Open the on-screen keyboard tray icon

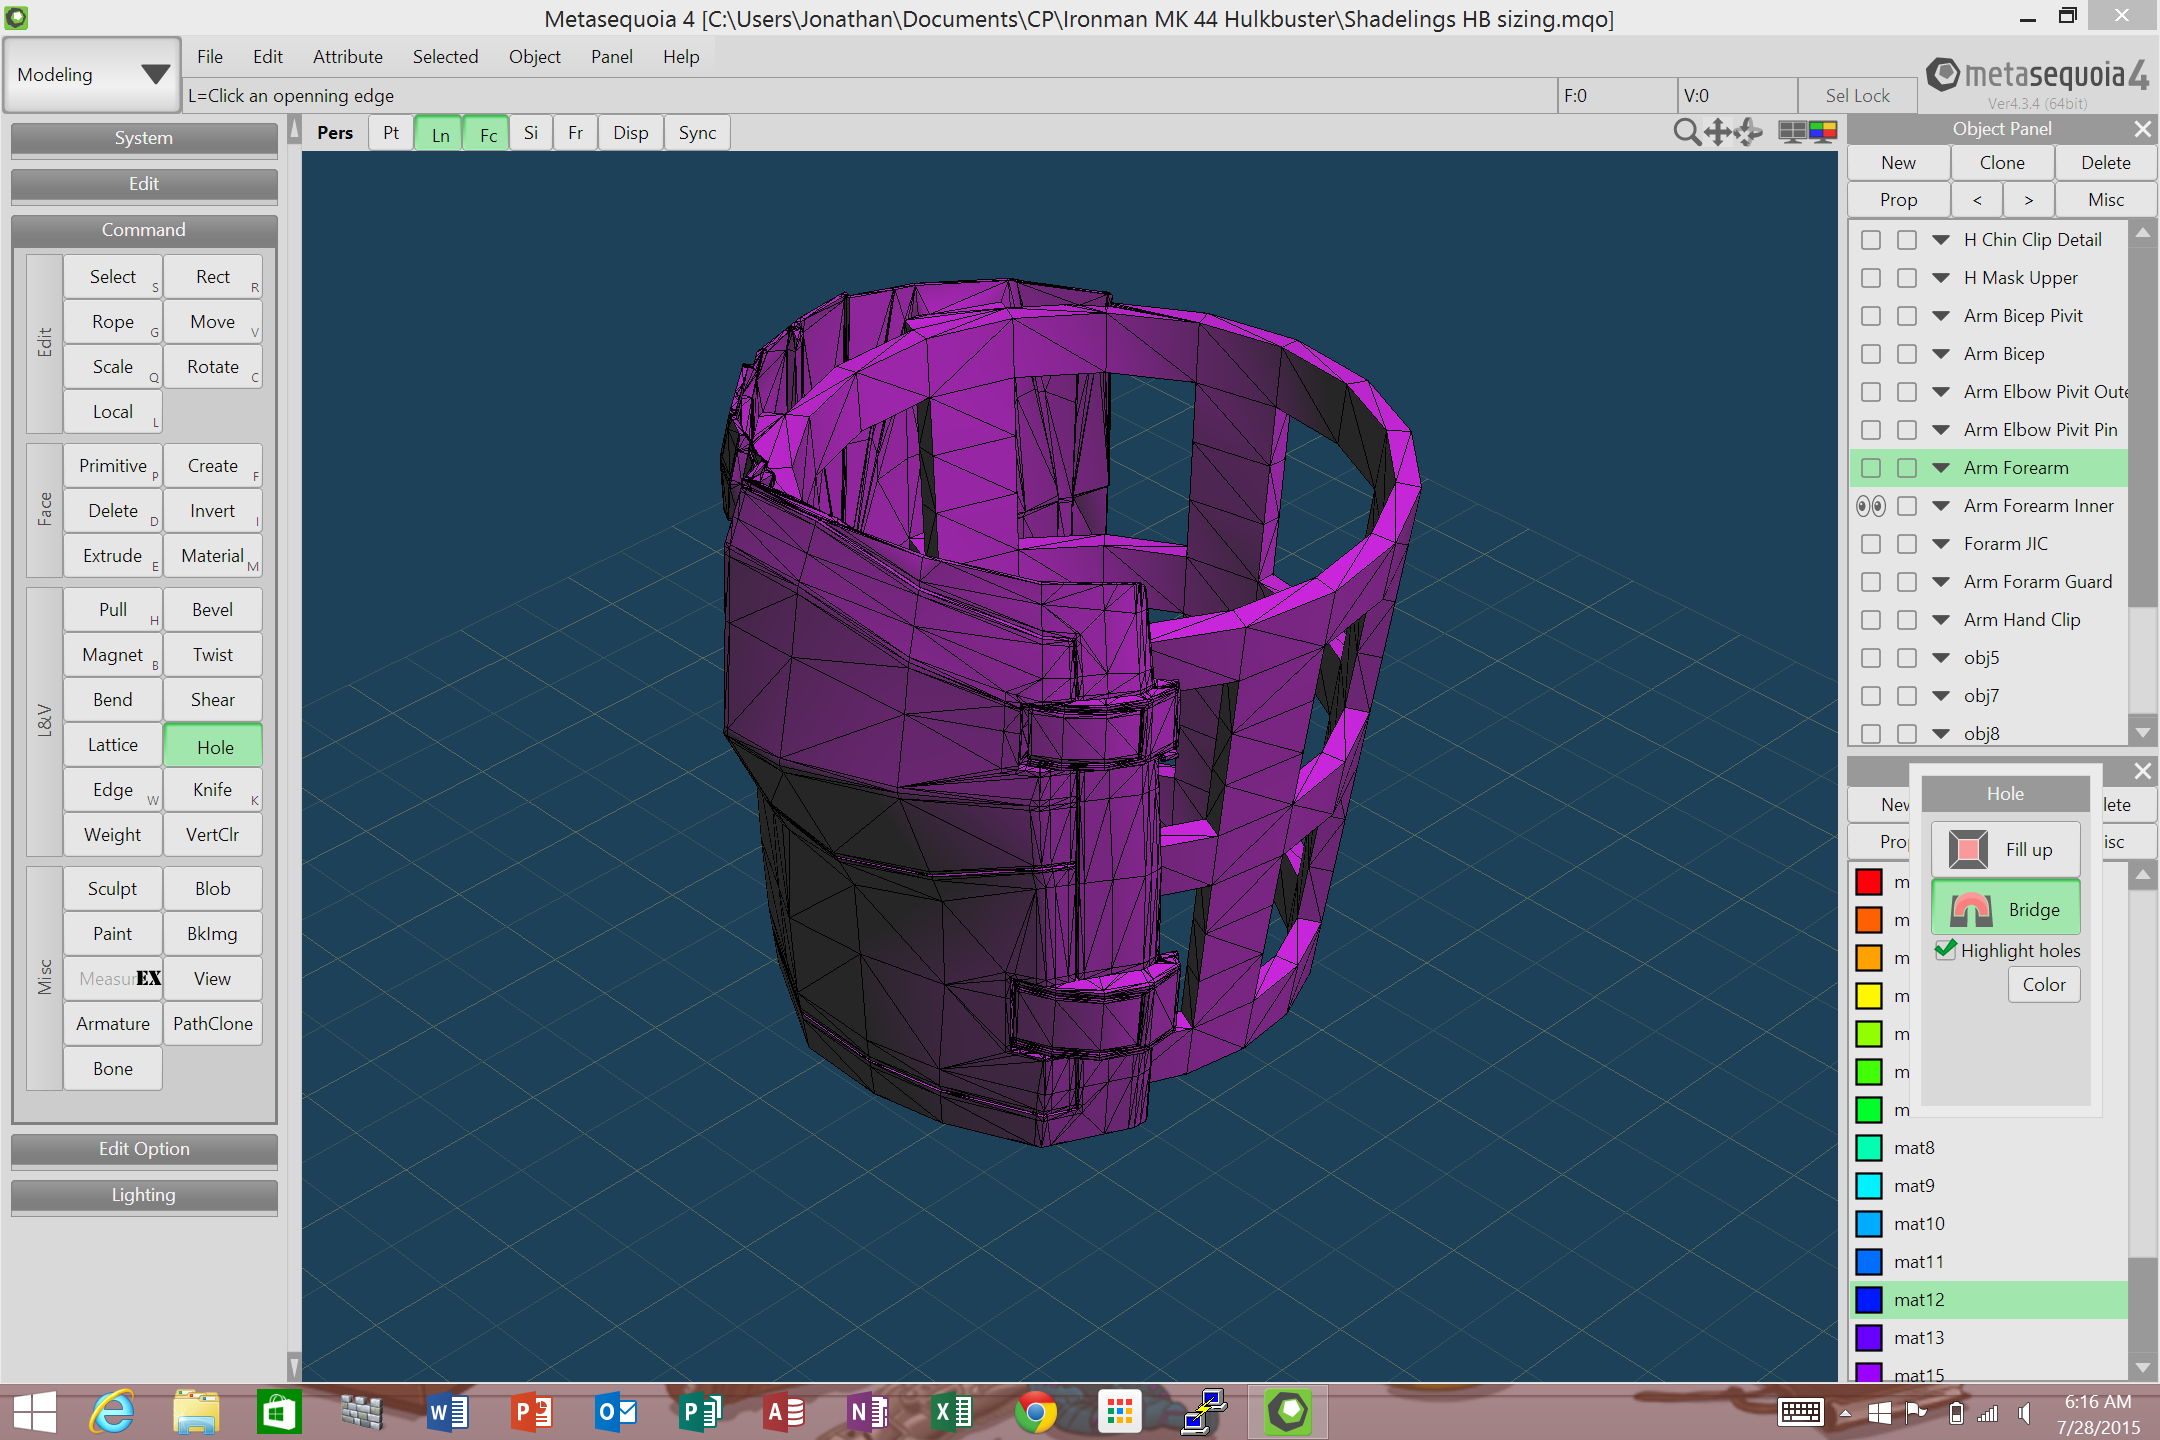[x=1801, y=1412]
